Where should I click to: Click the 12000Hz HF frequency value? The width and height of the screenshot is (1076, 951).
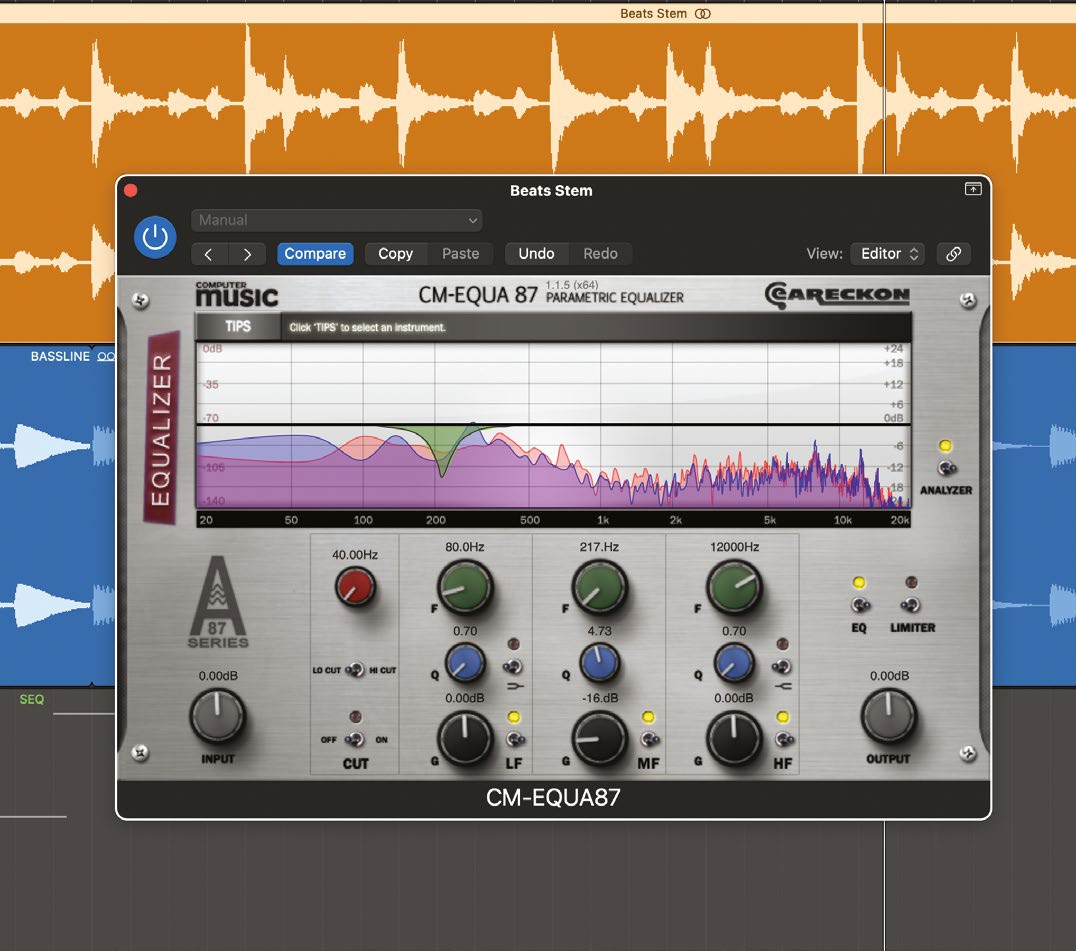[x=734, y=547]
